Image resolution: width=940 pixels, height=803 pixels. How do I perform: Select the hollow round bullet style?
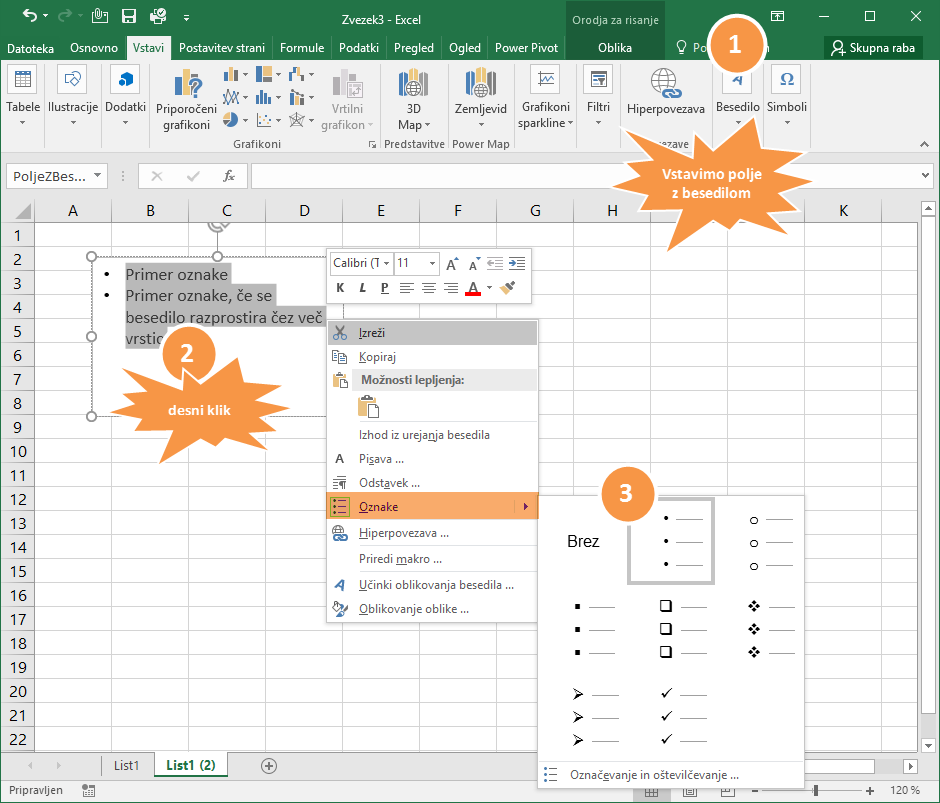771,543
